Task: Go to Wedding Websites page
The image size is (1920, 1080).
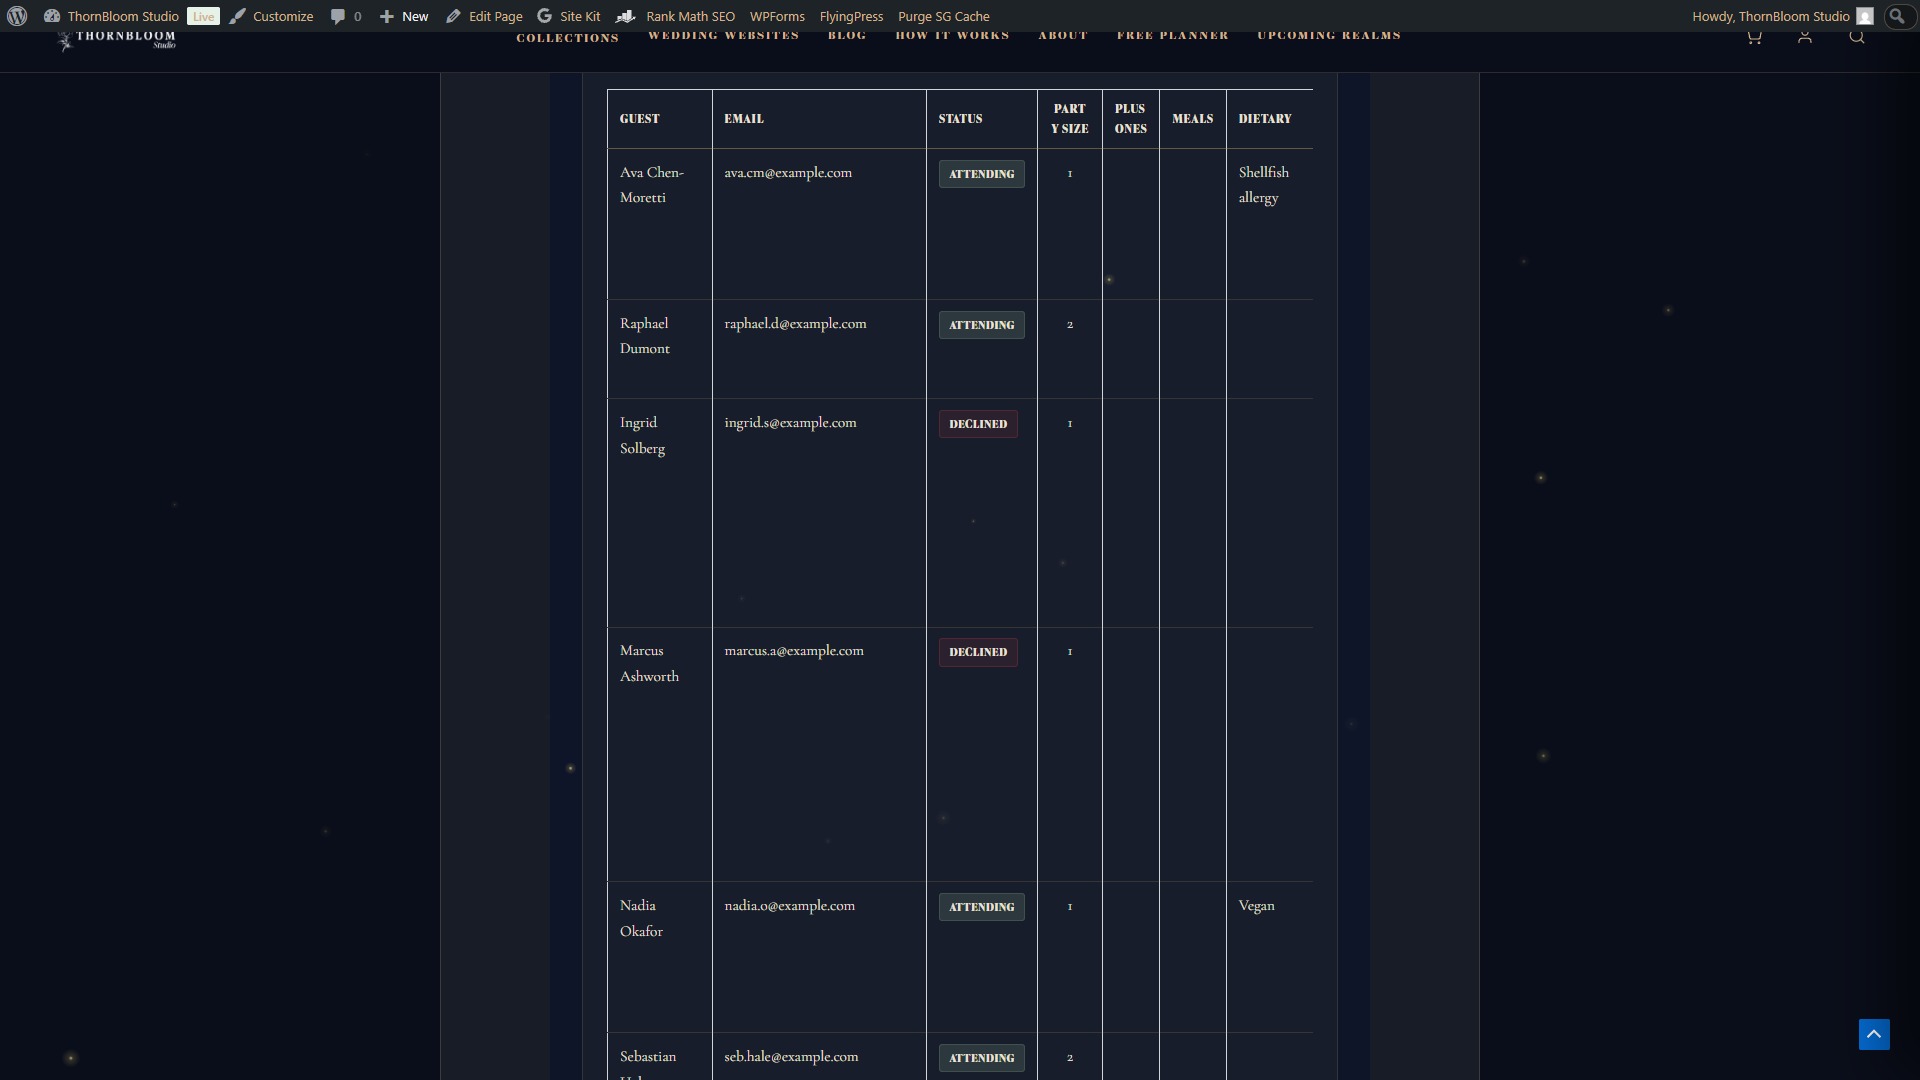Action: click(x=723, y=36)
